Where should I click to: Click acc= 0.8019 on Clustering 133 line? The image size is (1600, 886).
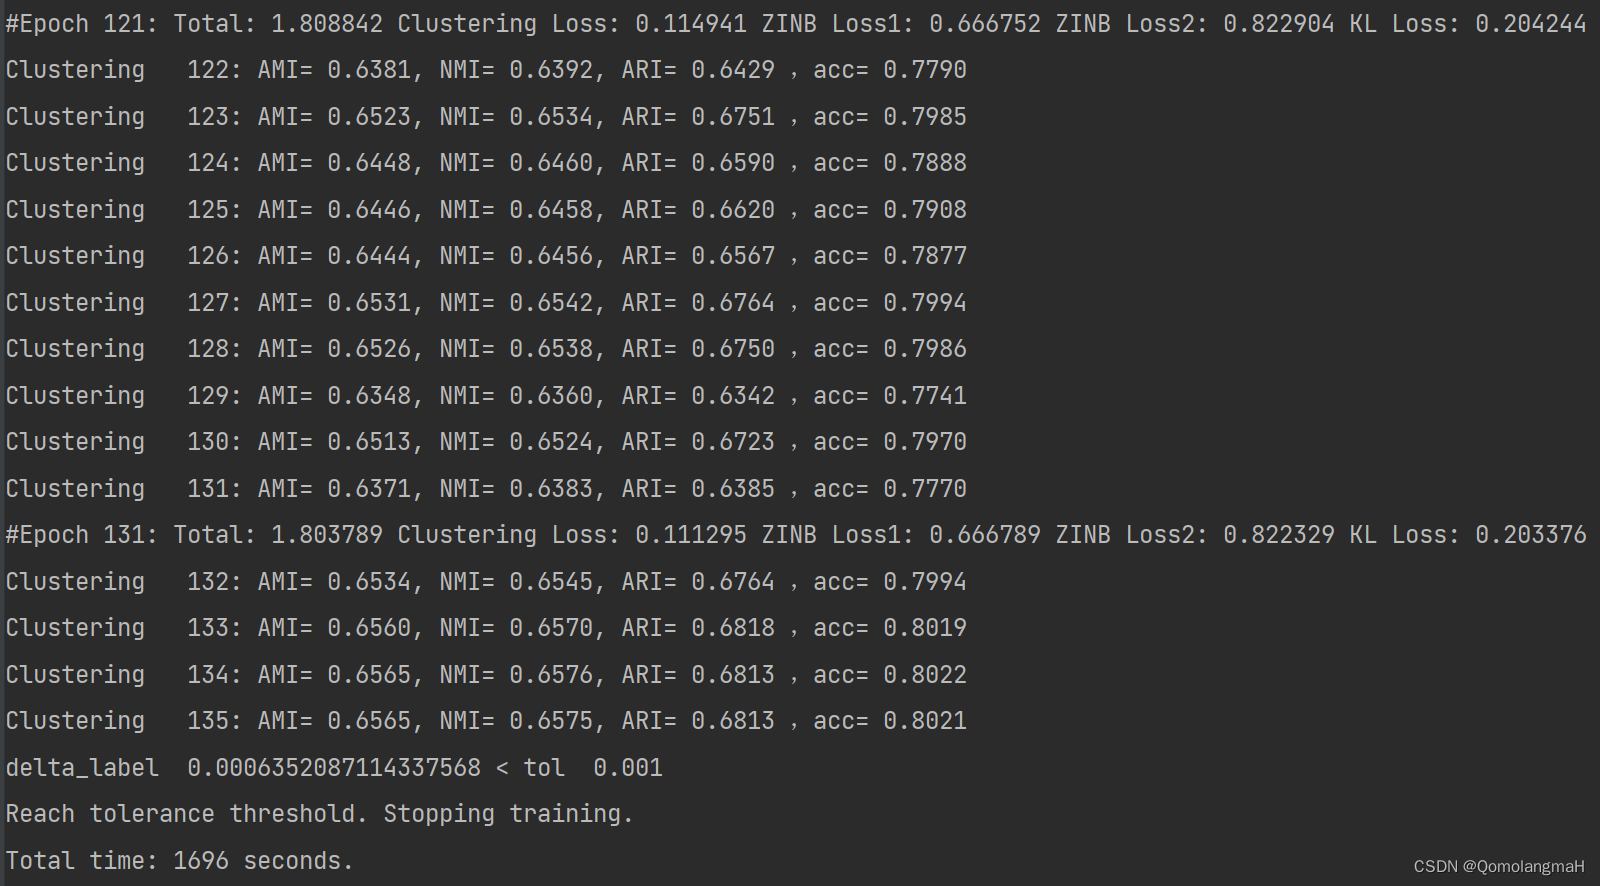click(x=890, y=628)
